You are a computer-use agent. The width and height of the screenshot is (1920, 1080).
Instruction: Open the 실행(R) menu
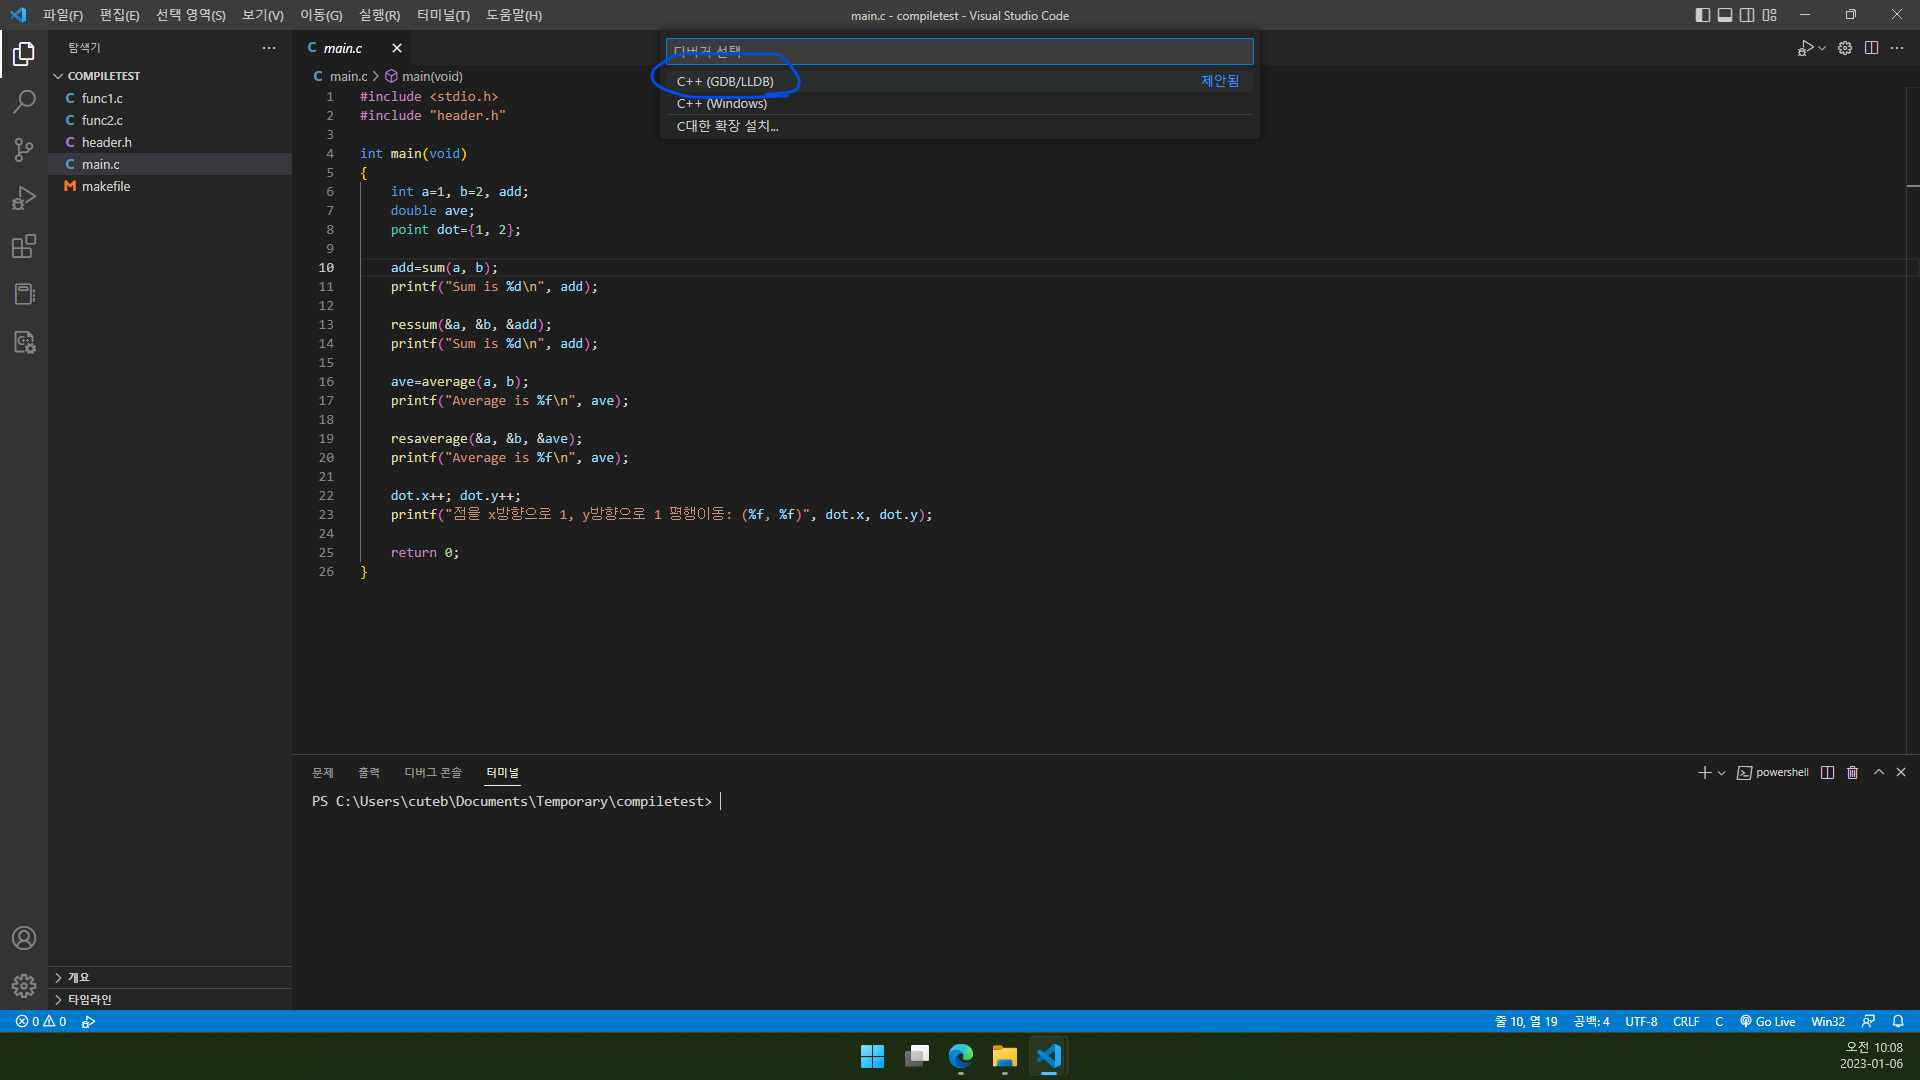379,15
